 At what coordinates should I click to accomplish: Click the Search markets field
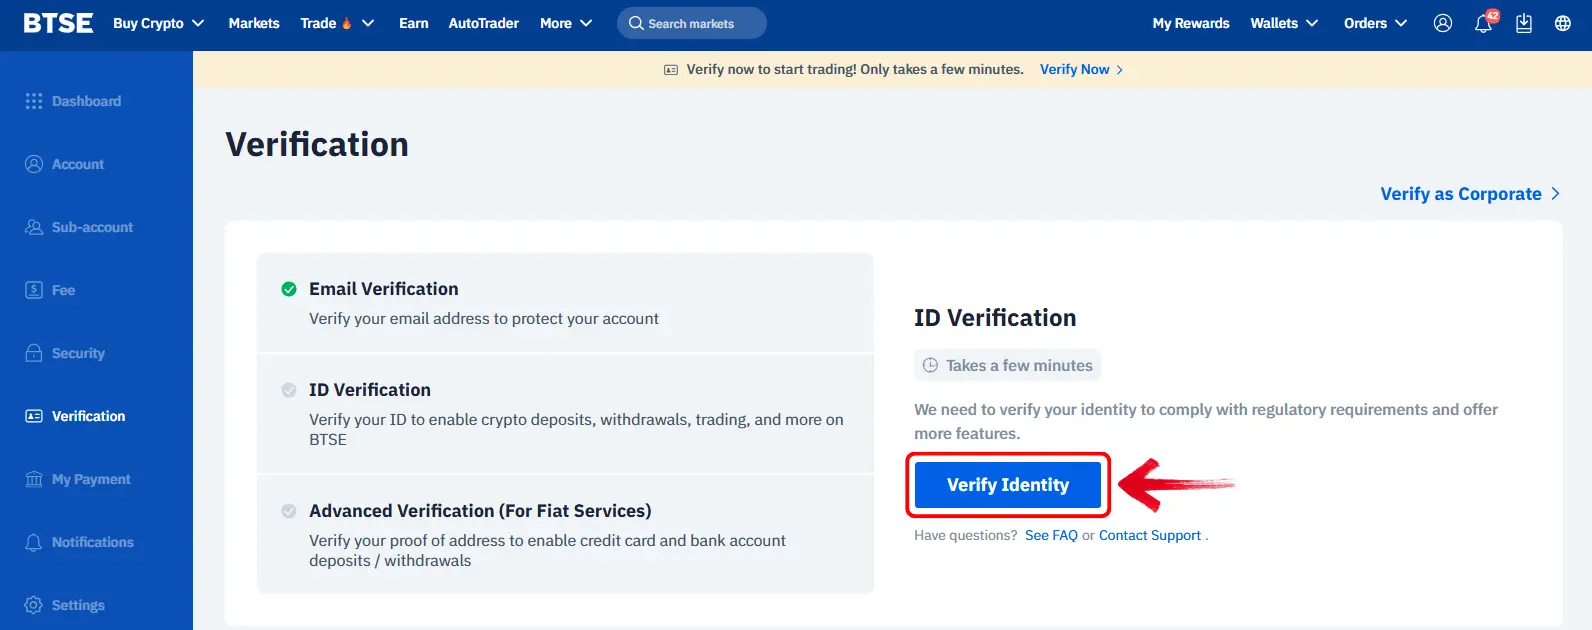[692, 23]
